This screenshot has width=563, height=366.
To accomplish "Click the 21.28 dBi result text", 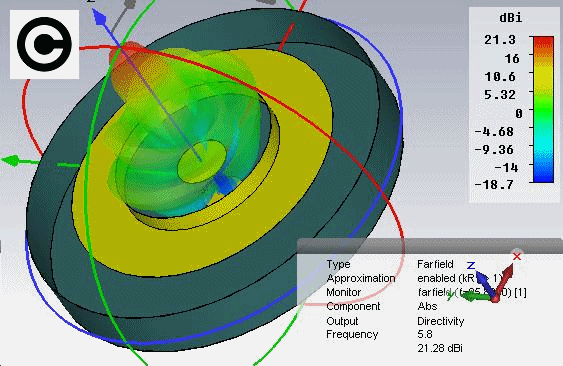I will pos(440,348).
